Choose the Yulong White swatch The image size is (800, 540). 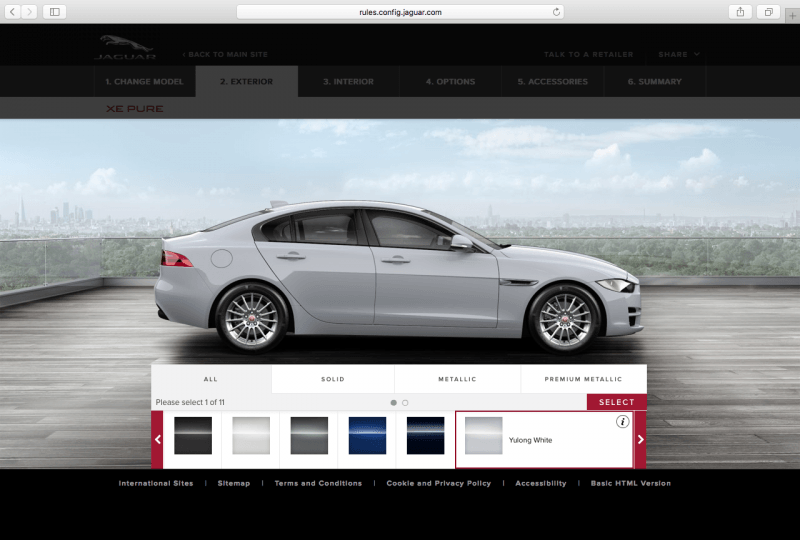coord(484,435)
